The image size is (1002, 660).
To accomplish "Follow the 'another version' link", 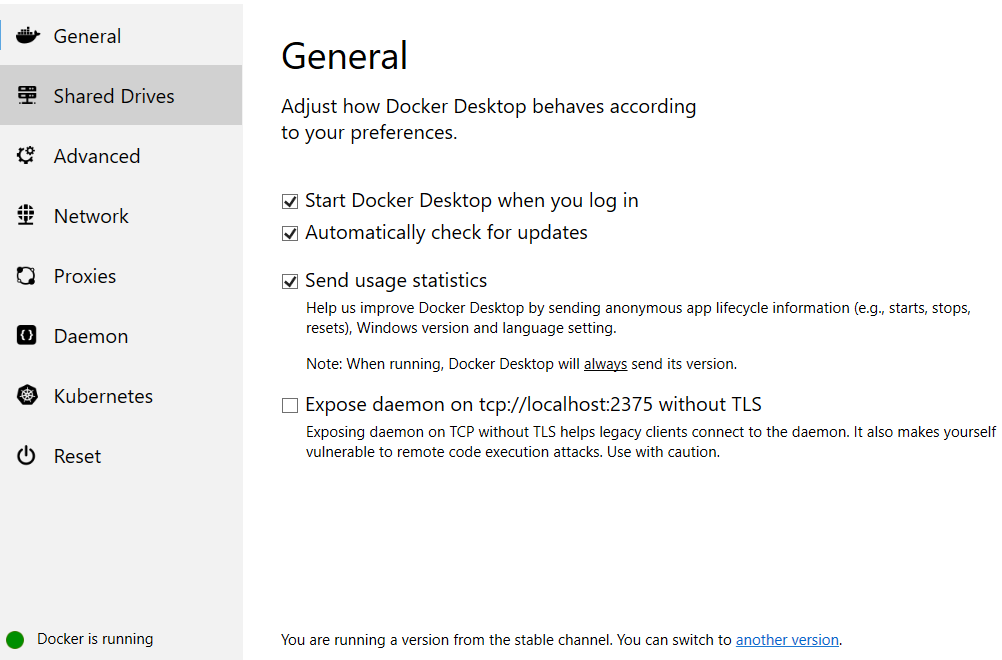I will click(x=787, y=640).
